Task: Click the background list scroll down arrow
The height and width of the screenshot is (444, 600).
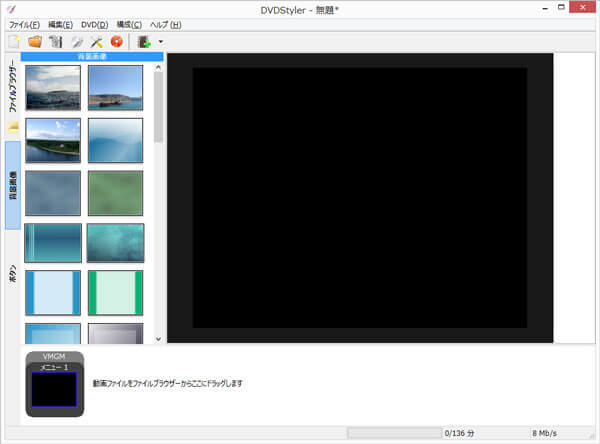Action: [157, 339]
